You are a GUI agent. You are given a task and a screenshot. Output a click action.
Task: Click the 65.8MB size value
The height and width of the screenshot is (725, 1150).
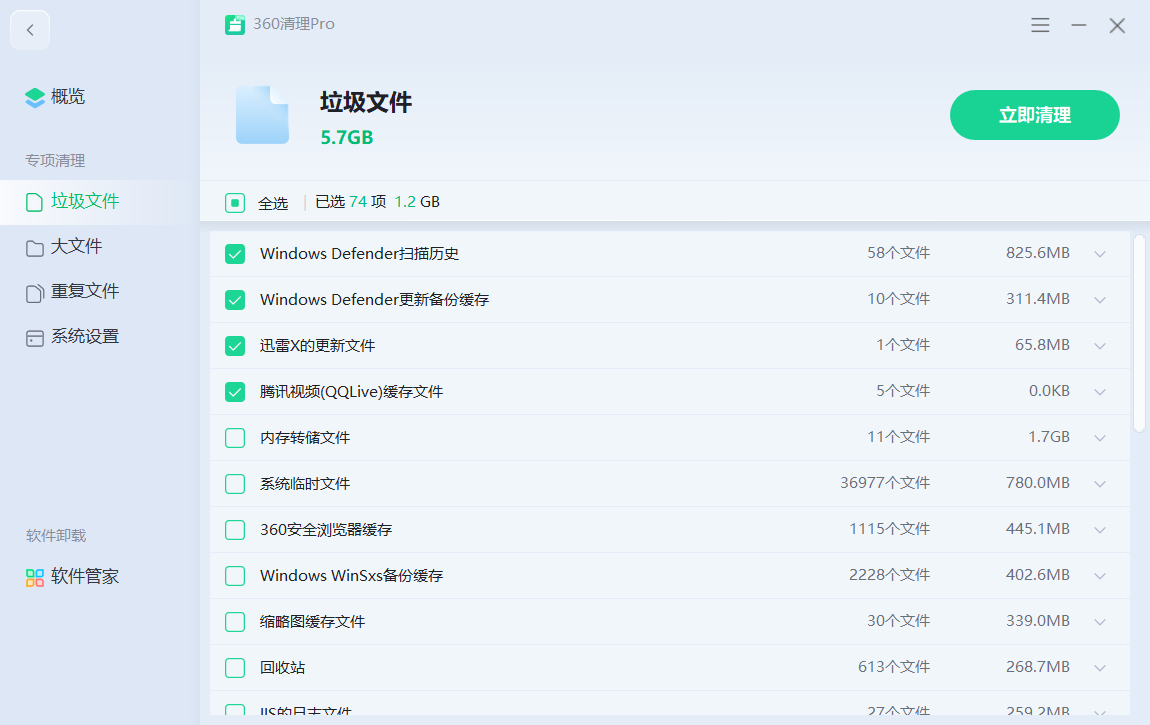coord(1042,345)
